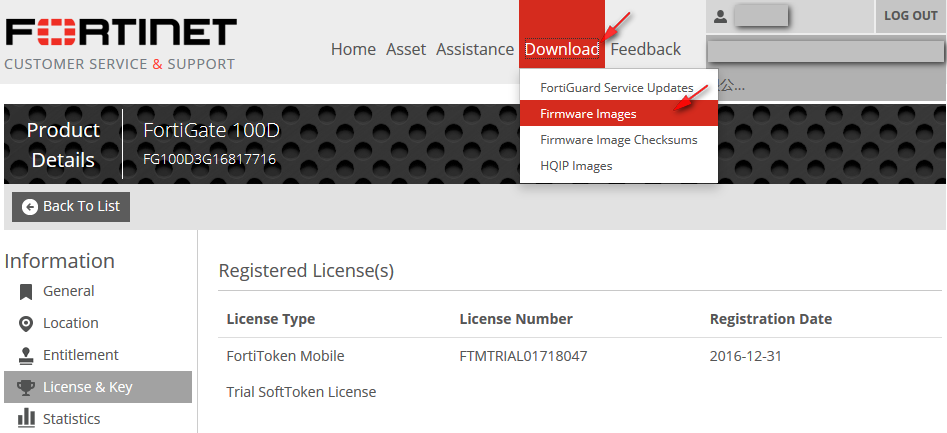Click the user profile icon

point(720,17)
